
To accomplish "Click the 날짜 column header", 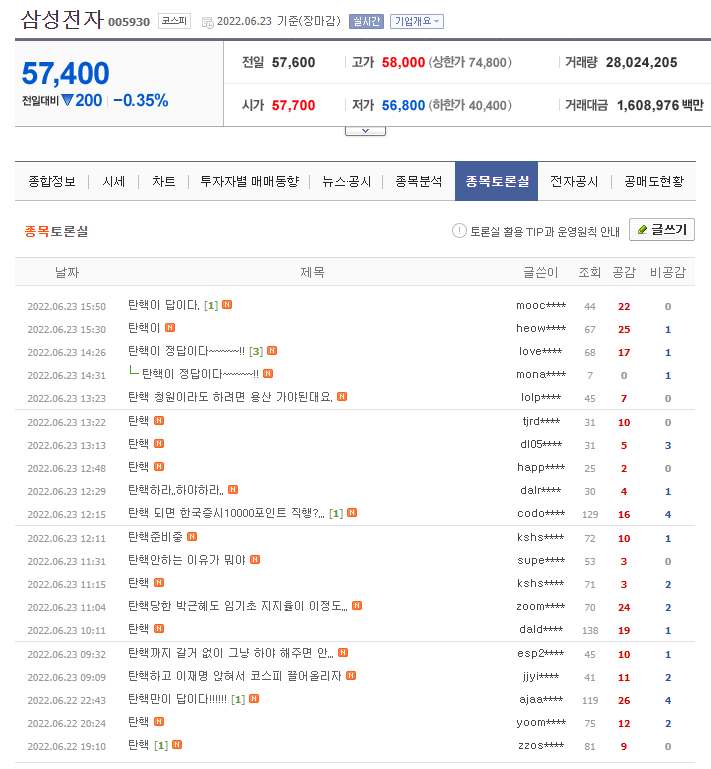I will pyautogui.click(x=67, y=272).
